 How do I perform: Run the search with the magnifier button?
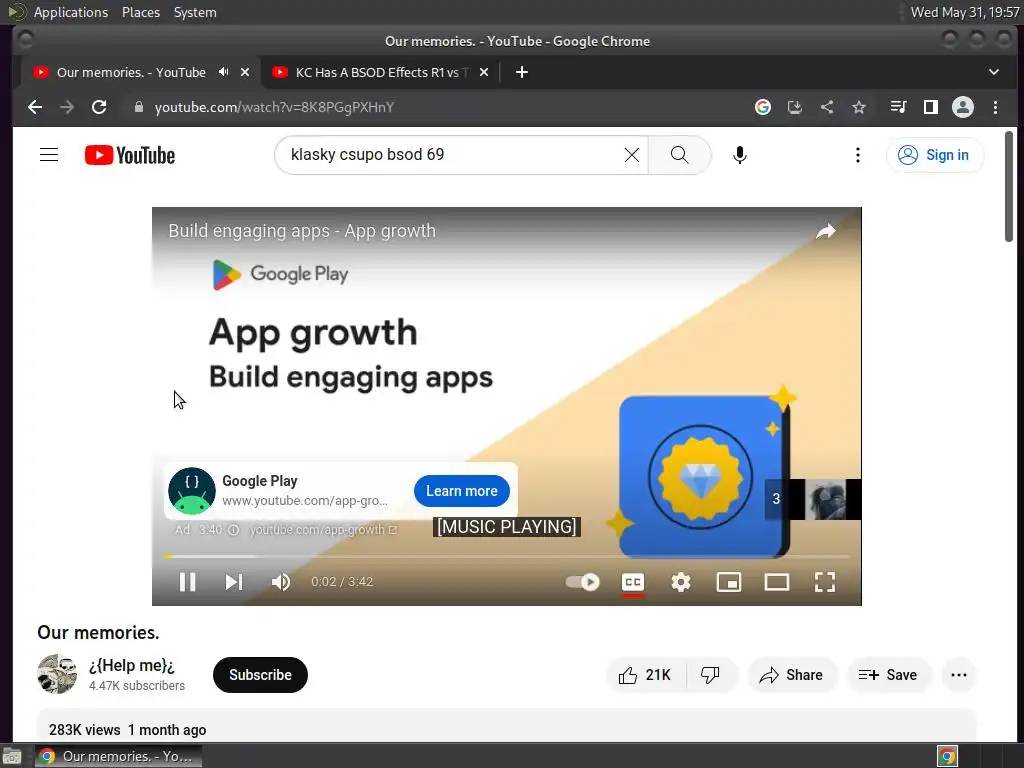tap(679, 155)
